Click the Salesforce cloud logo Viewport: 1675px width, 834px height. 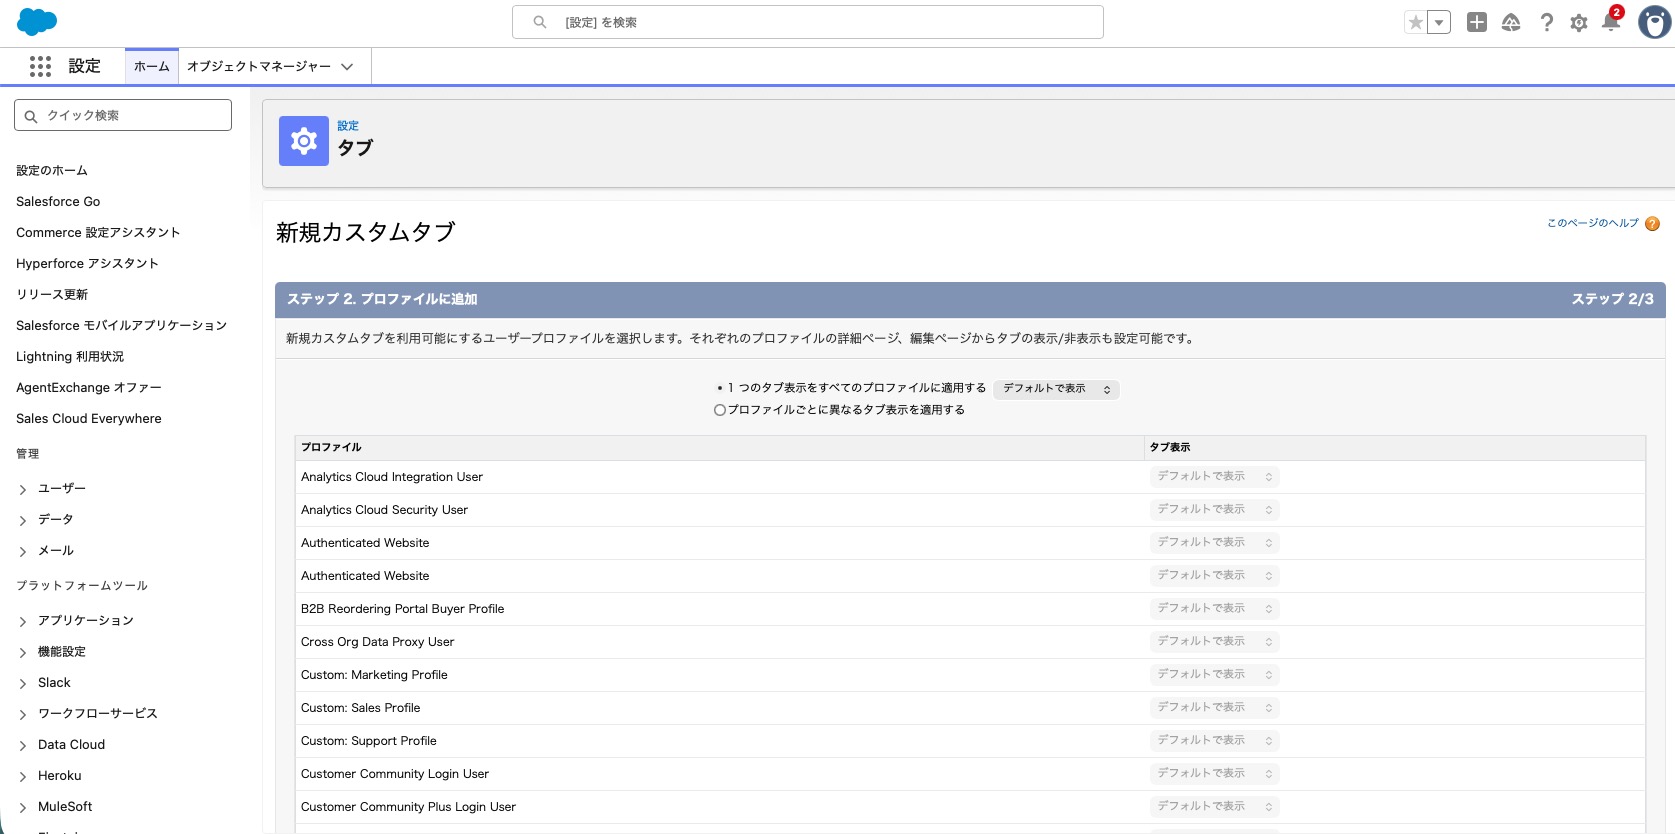pos(37,22)
